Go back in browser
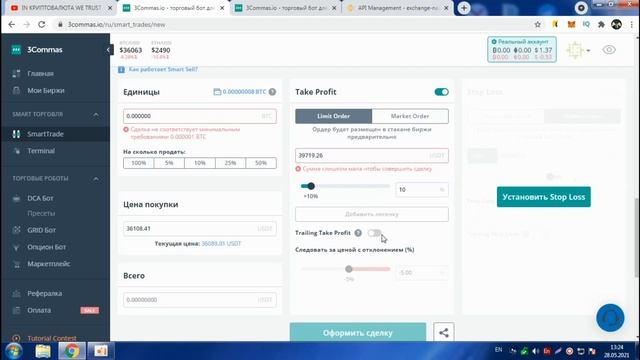The height and width of the screenshot is (360, 640). tap(11, 24)
